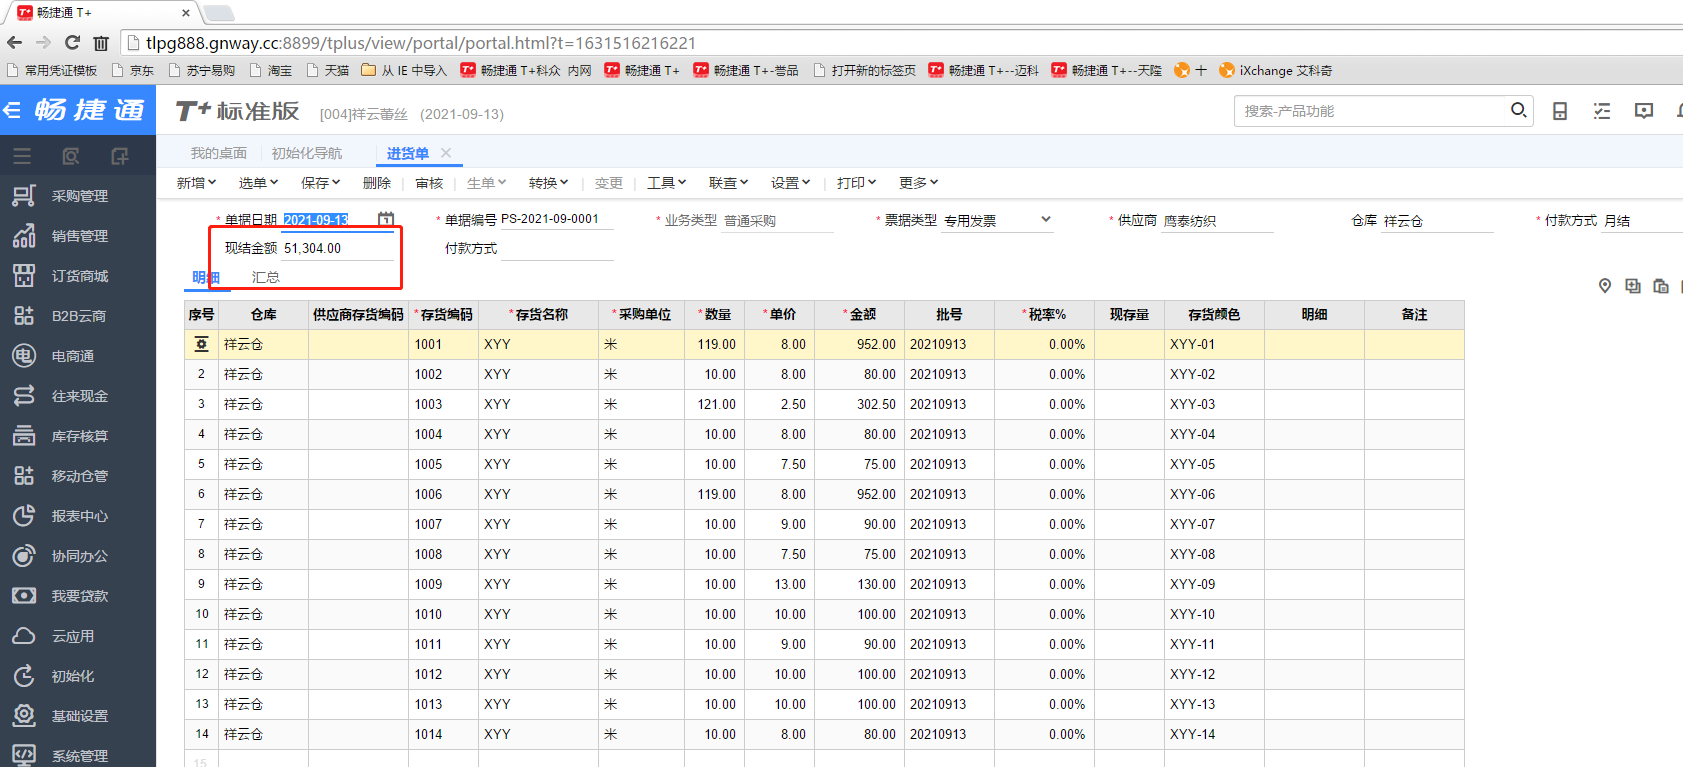Screen dimensions: 1683x767
Task: Select the 进货单 tab
Action: point(408,153)
